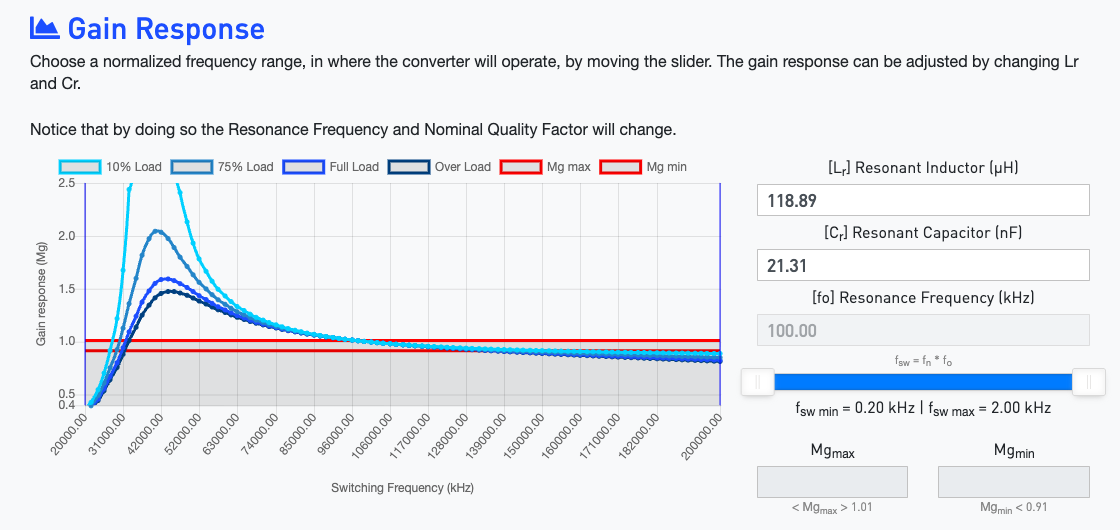1120x530 pixels.
Task: Click the Resonance Frequency field
Action: [x=922, y=330]
